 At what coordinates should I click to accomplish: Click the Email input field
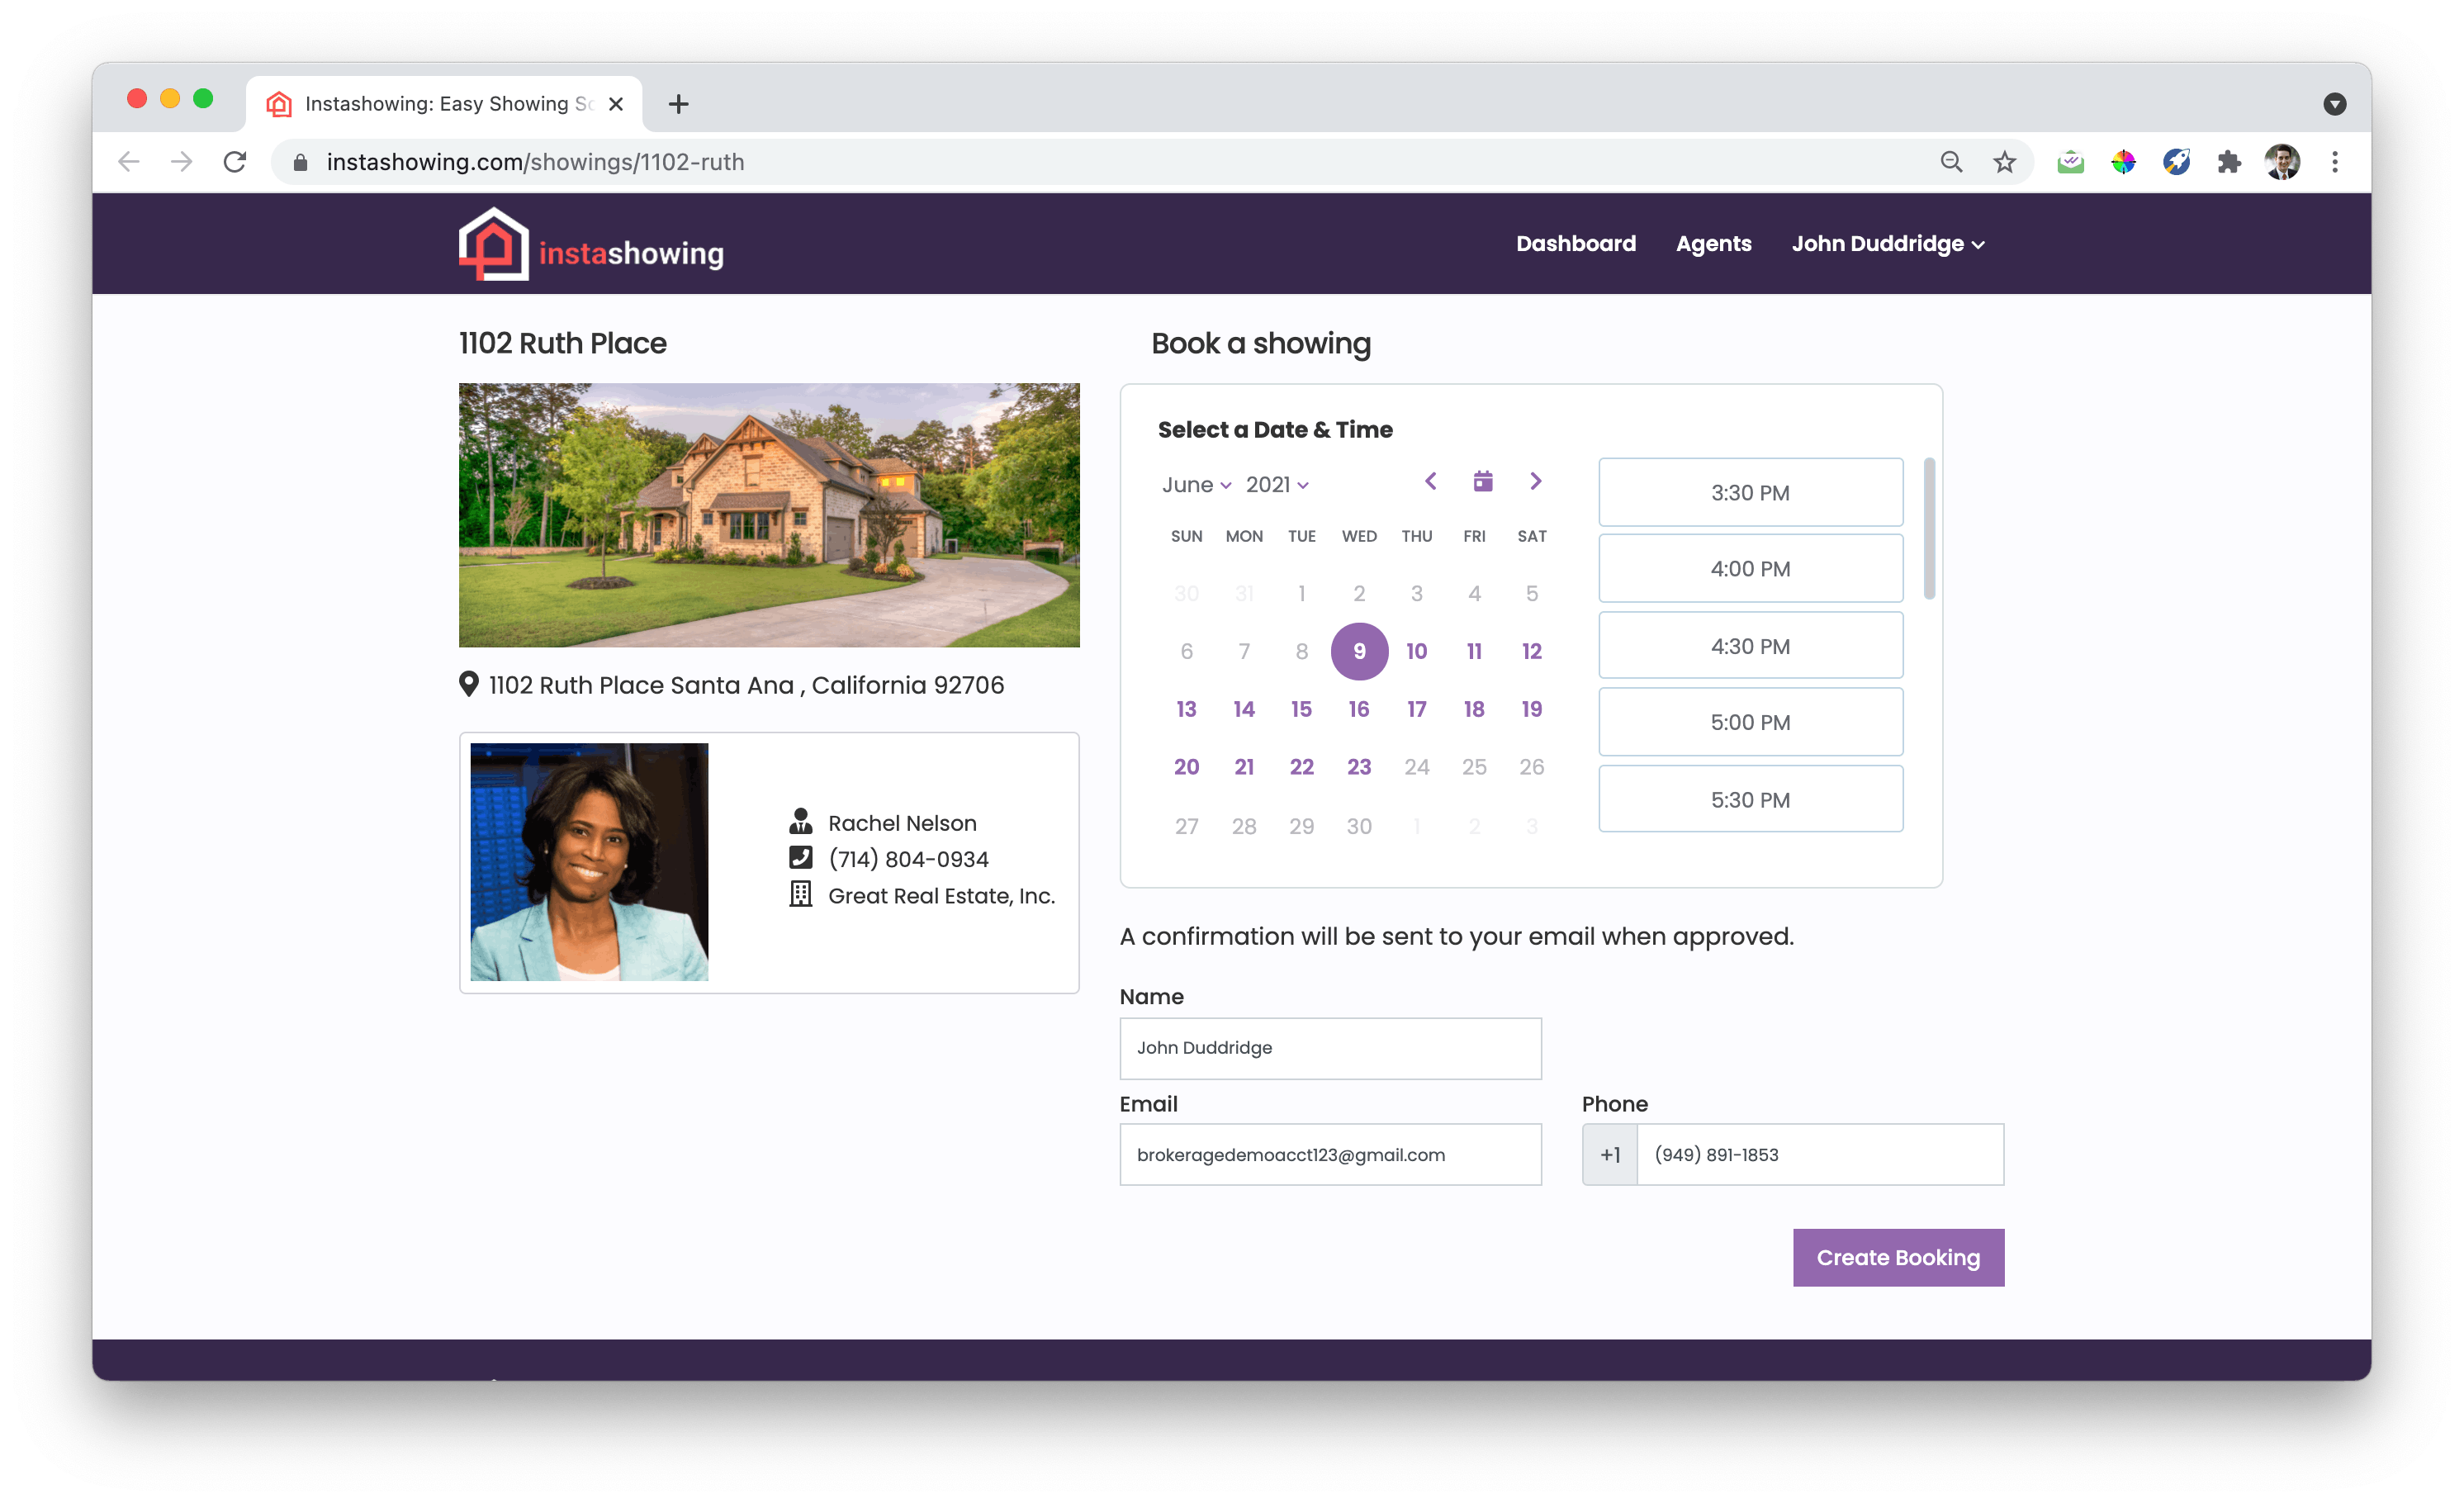(x=1330, y=1155)
